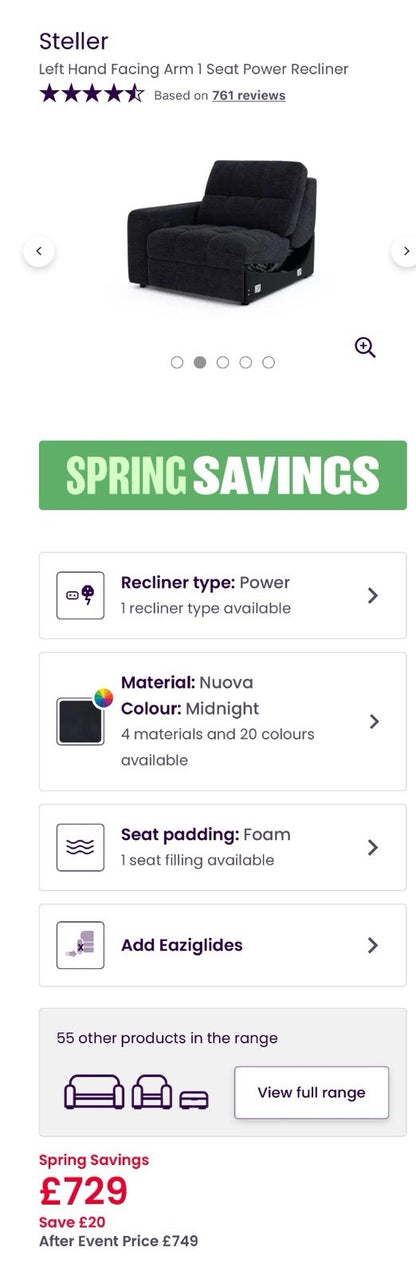Image resolution: width=416 pixels, height=1275 pixels.
Task: Click the product range sofa icons
Action: [x=136, y=1092]
